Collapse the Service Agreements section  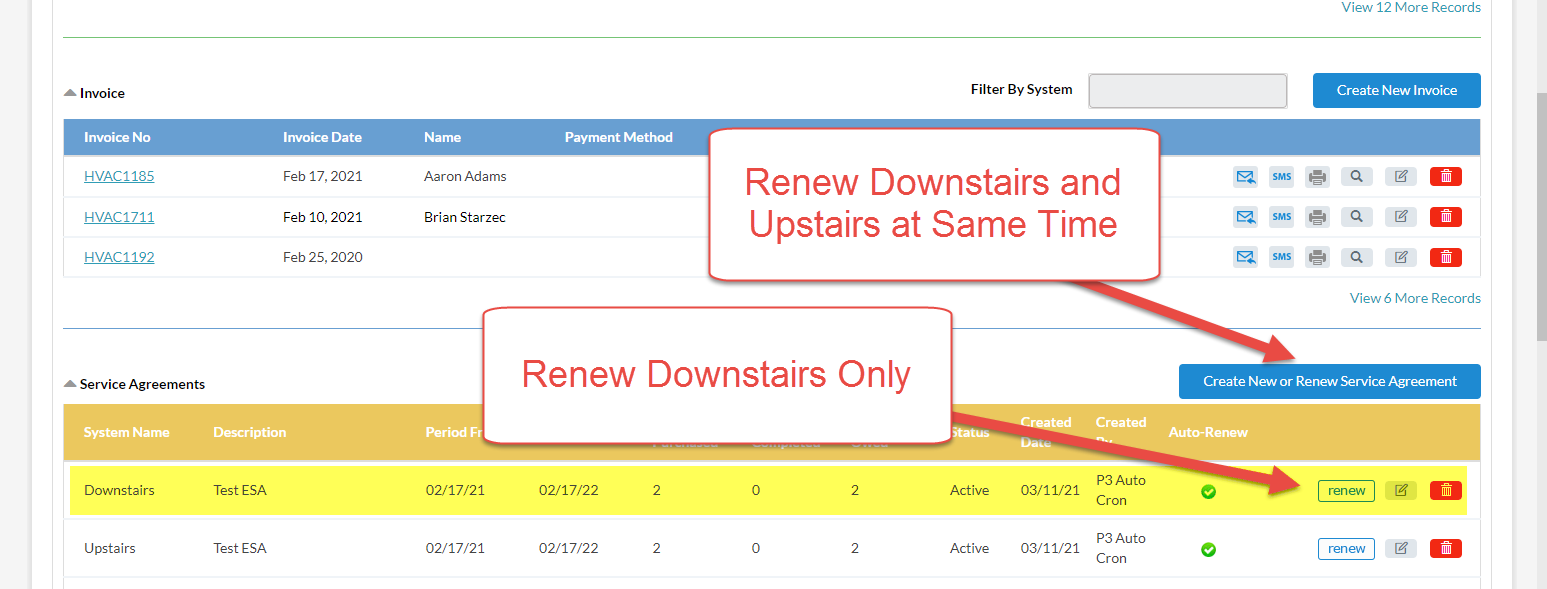[70, 384]
